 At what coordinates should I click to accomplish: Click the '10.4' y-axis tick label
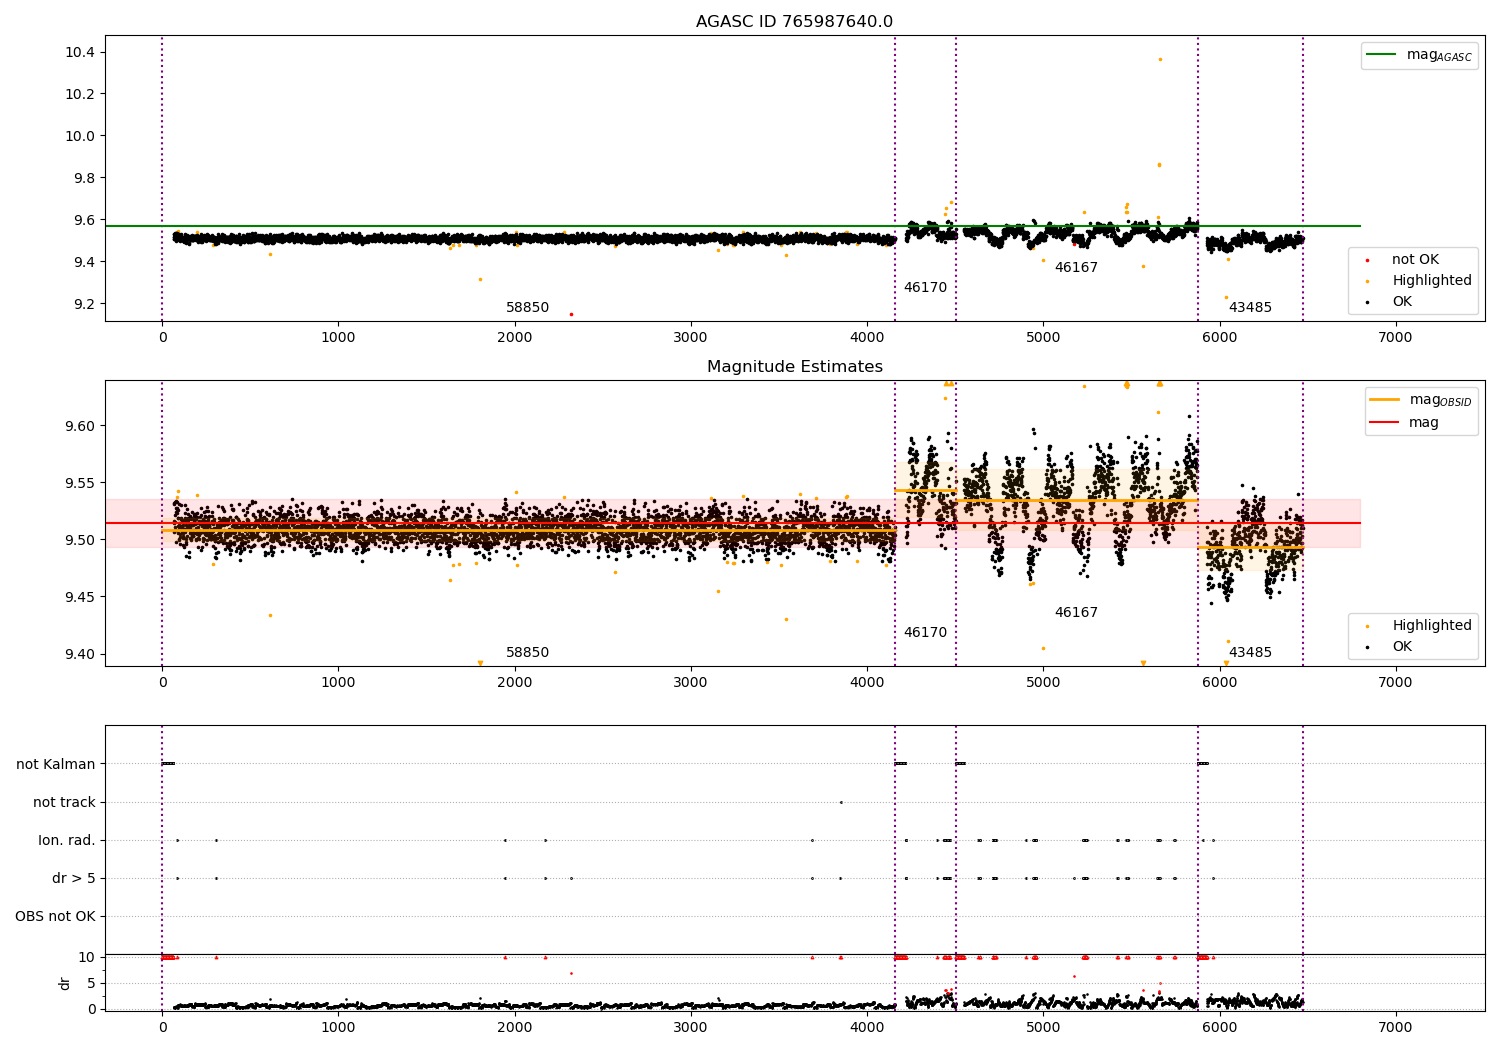(x=81, y=52)
